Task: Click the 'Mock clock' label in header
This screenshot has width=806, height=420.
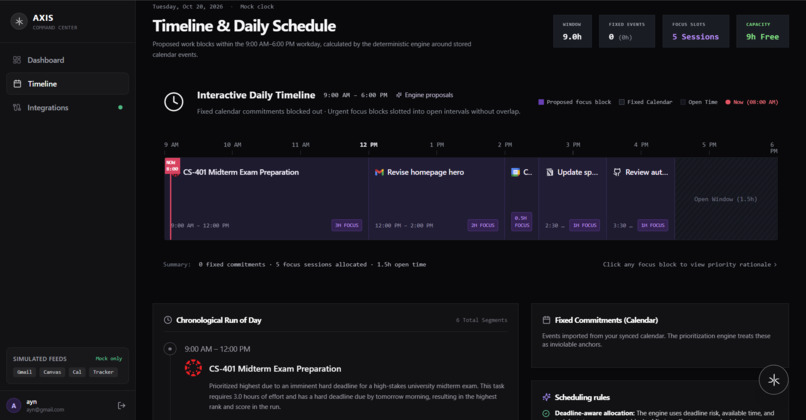Action: [x=257, y=7]
